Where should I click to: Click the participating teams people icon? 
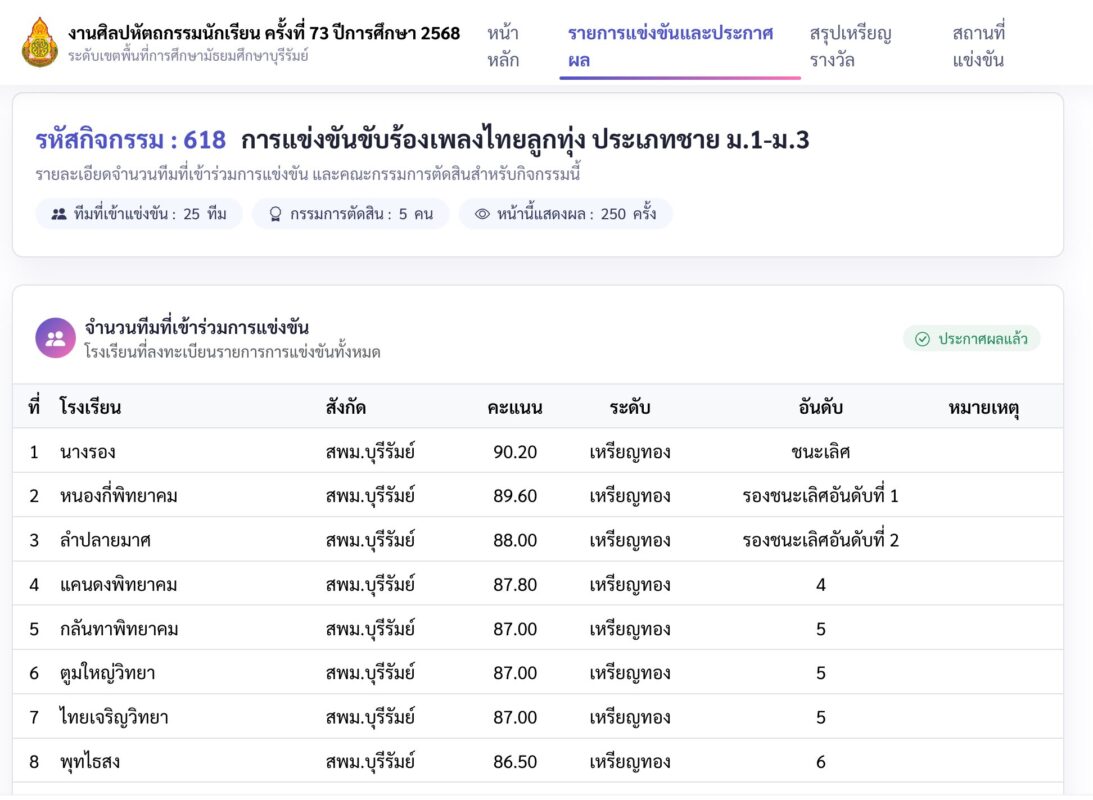point(59,214)
